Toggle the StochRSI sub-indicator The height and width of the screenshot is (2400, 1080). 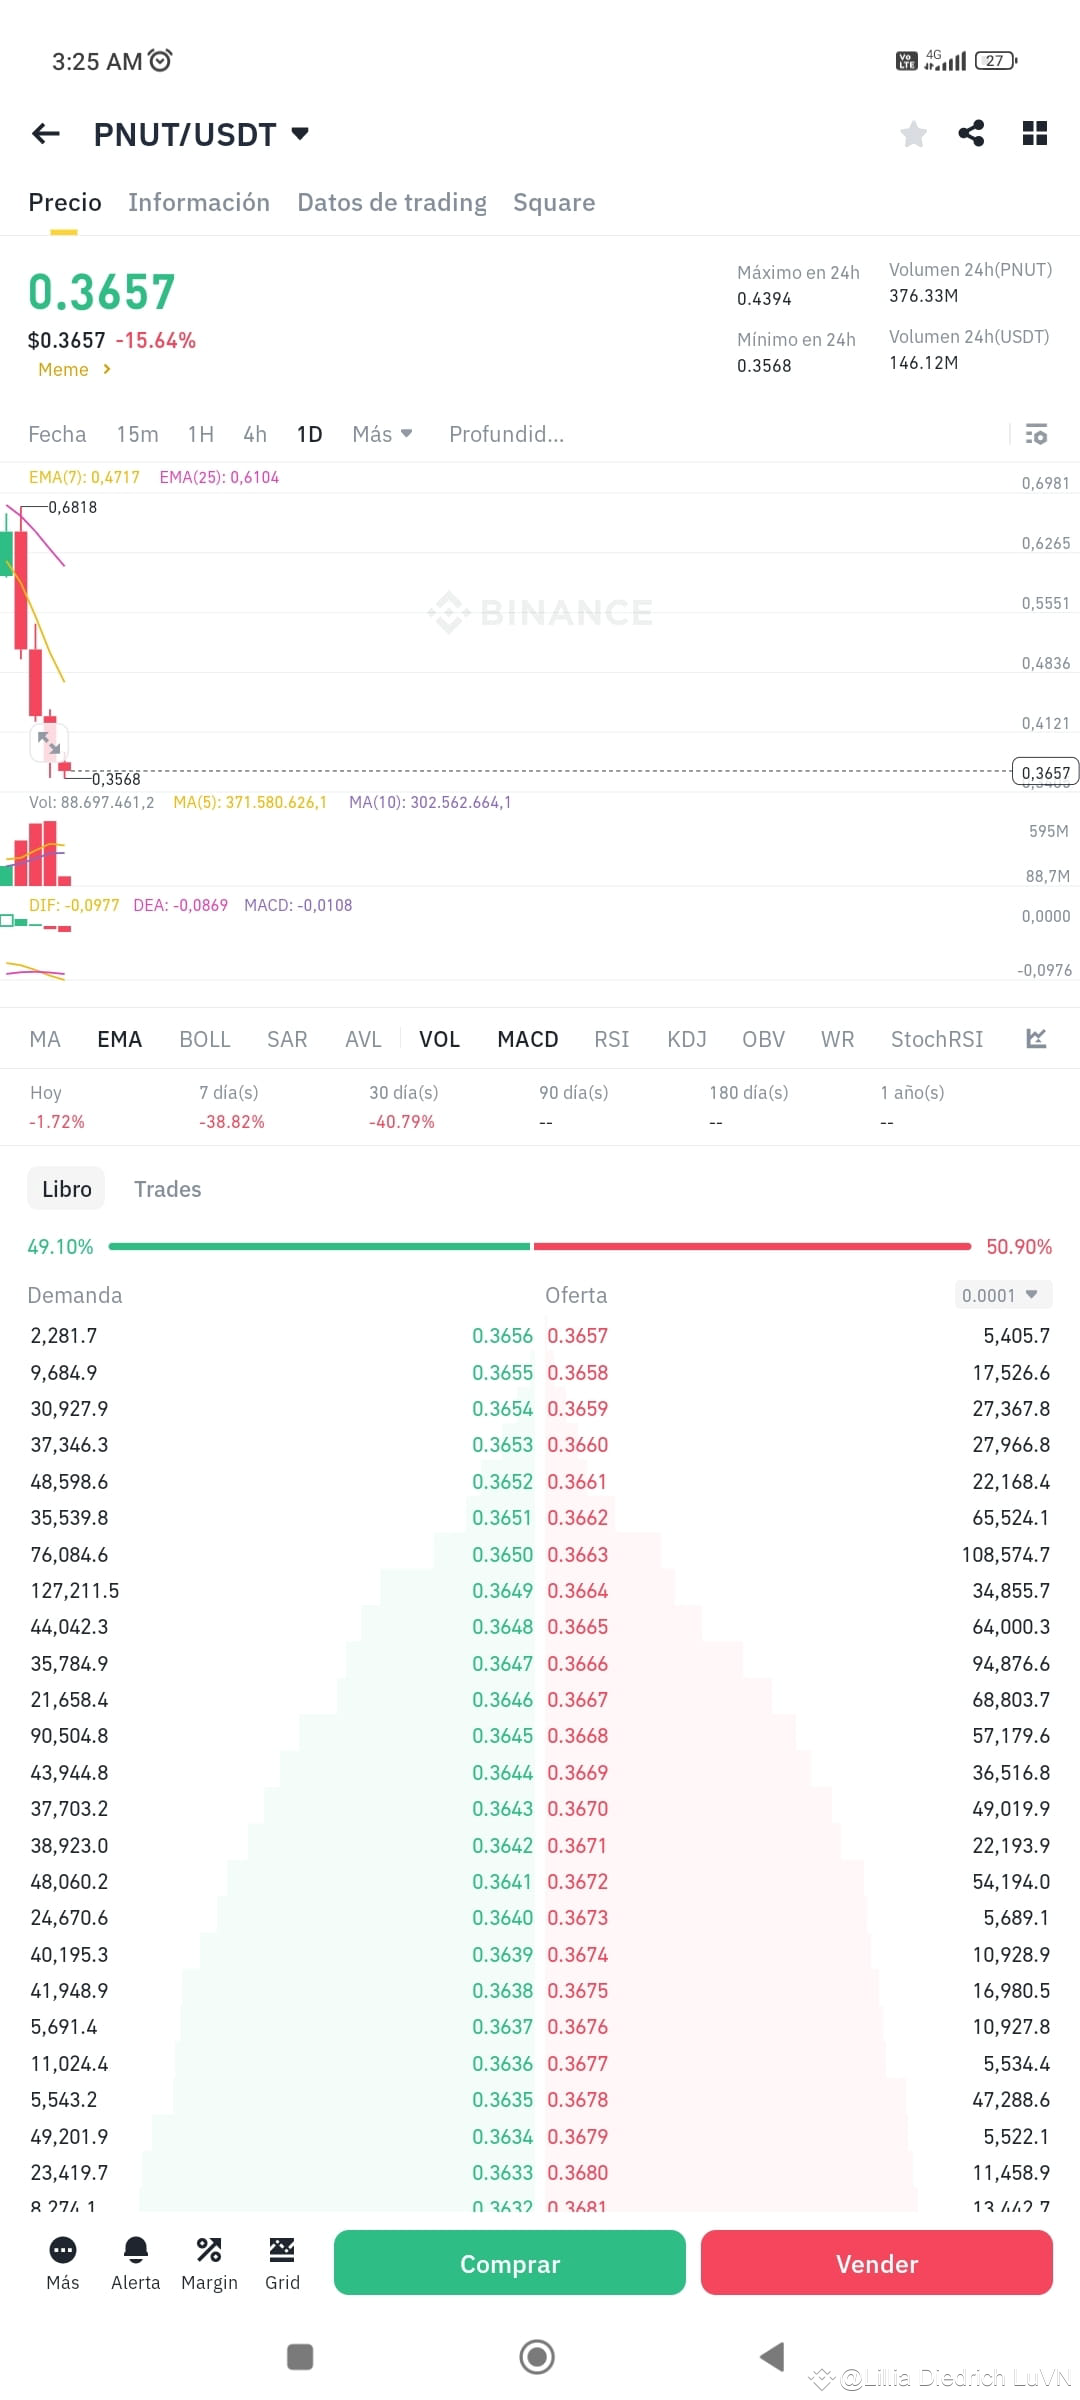(937, 1039)
